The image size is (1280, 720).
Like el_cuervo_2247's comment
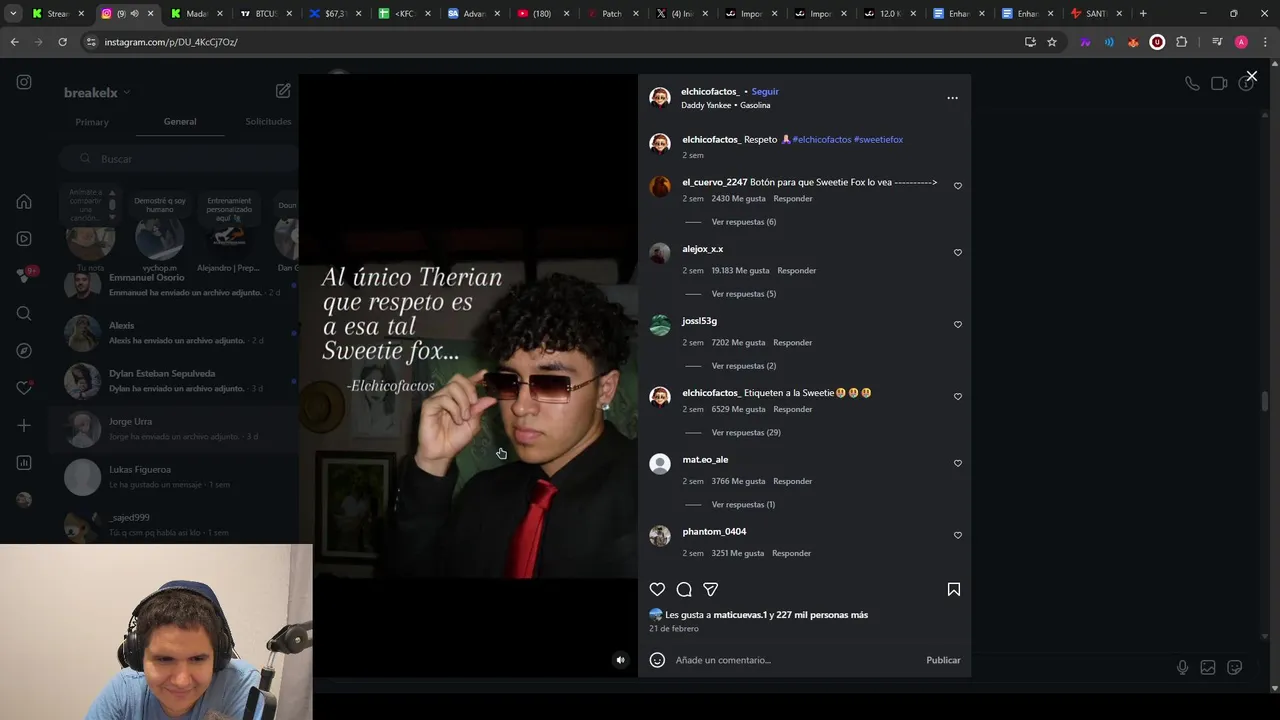tap(958, 186)
